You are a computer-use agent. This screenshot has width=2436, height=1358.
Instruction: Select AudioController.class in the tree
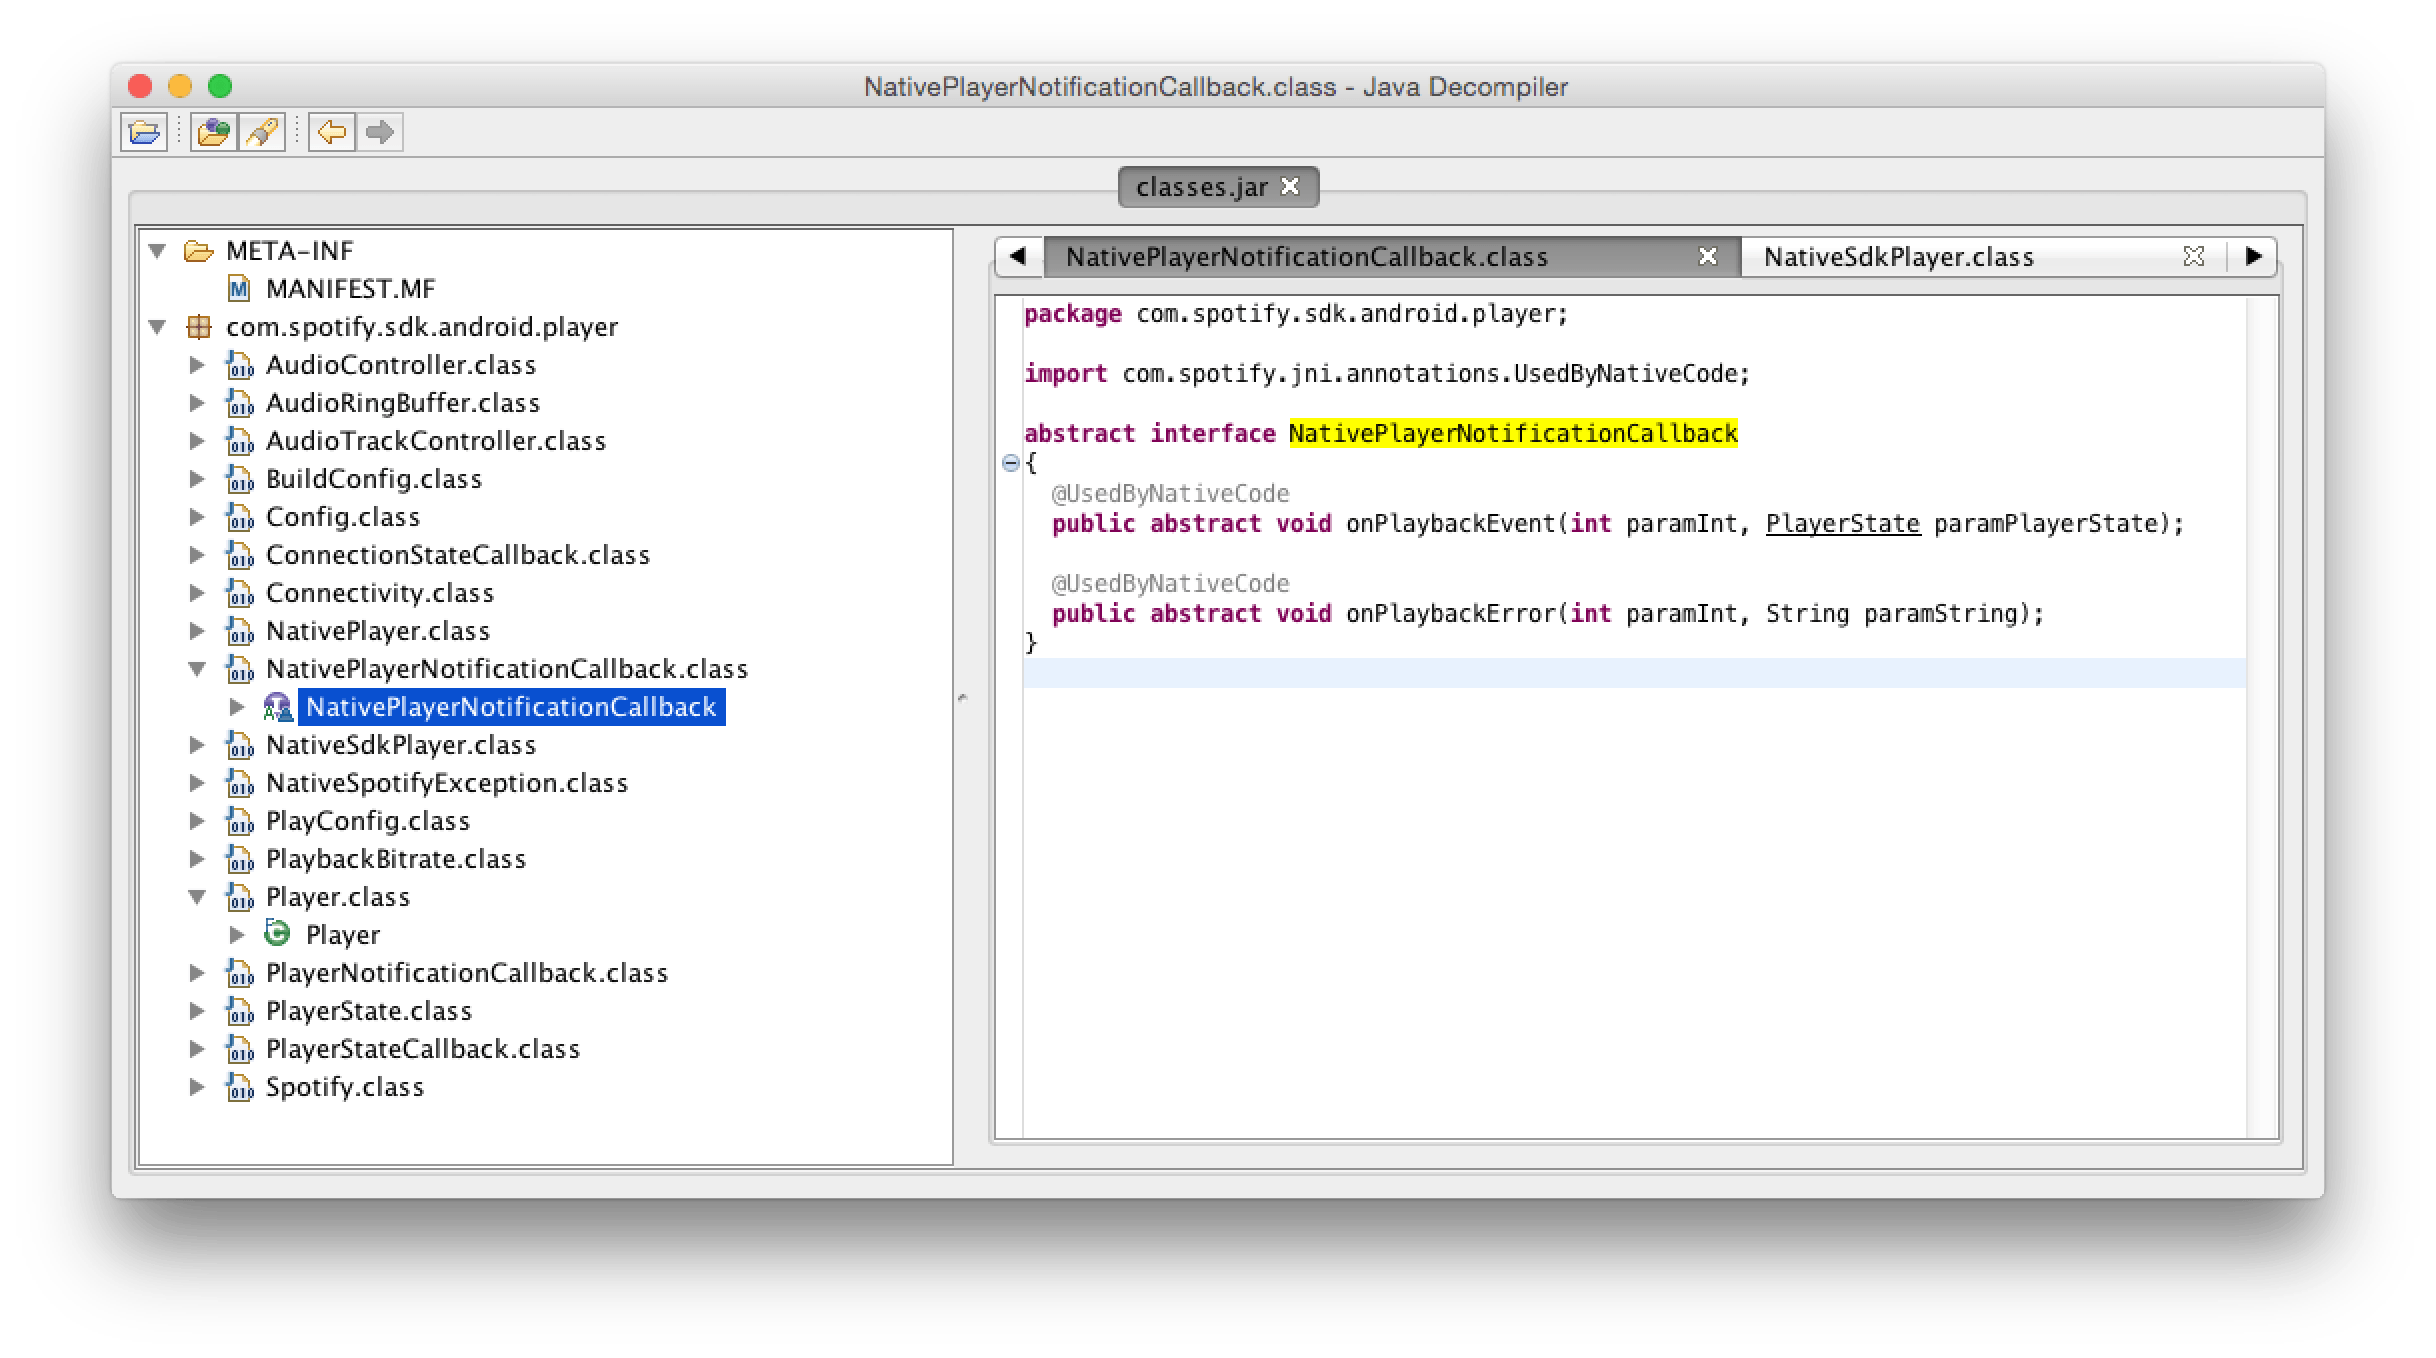coord(401,365)
